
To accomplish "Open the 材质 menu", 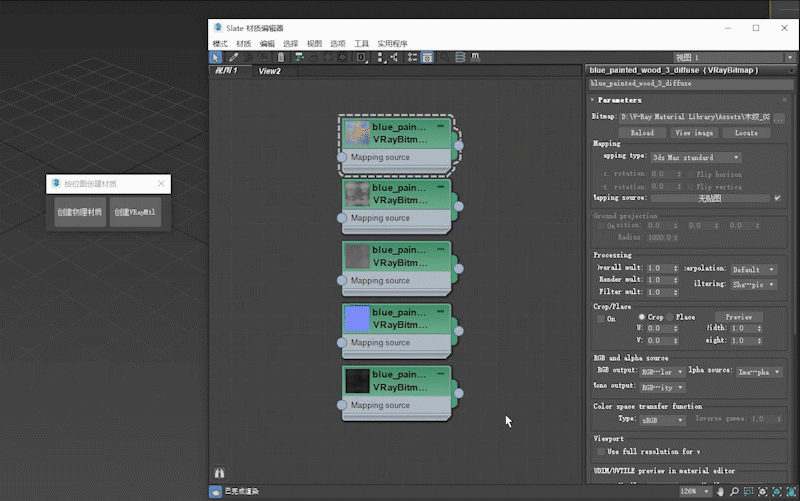I will pyautogui.click(x=243, y=44).
